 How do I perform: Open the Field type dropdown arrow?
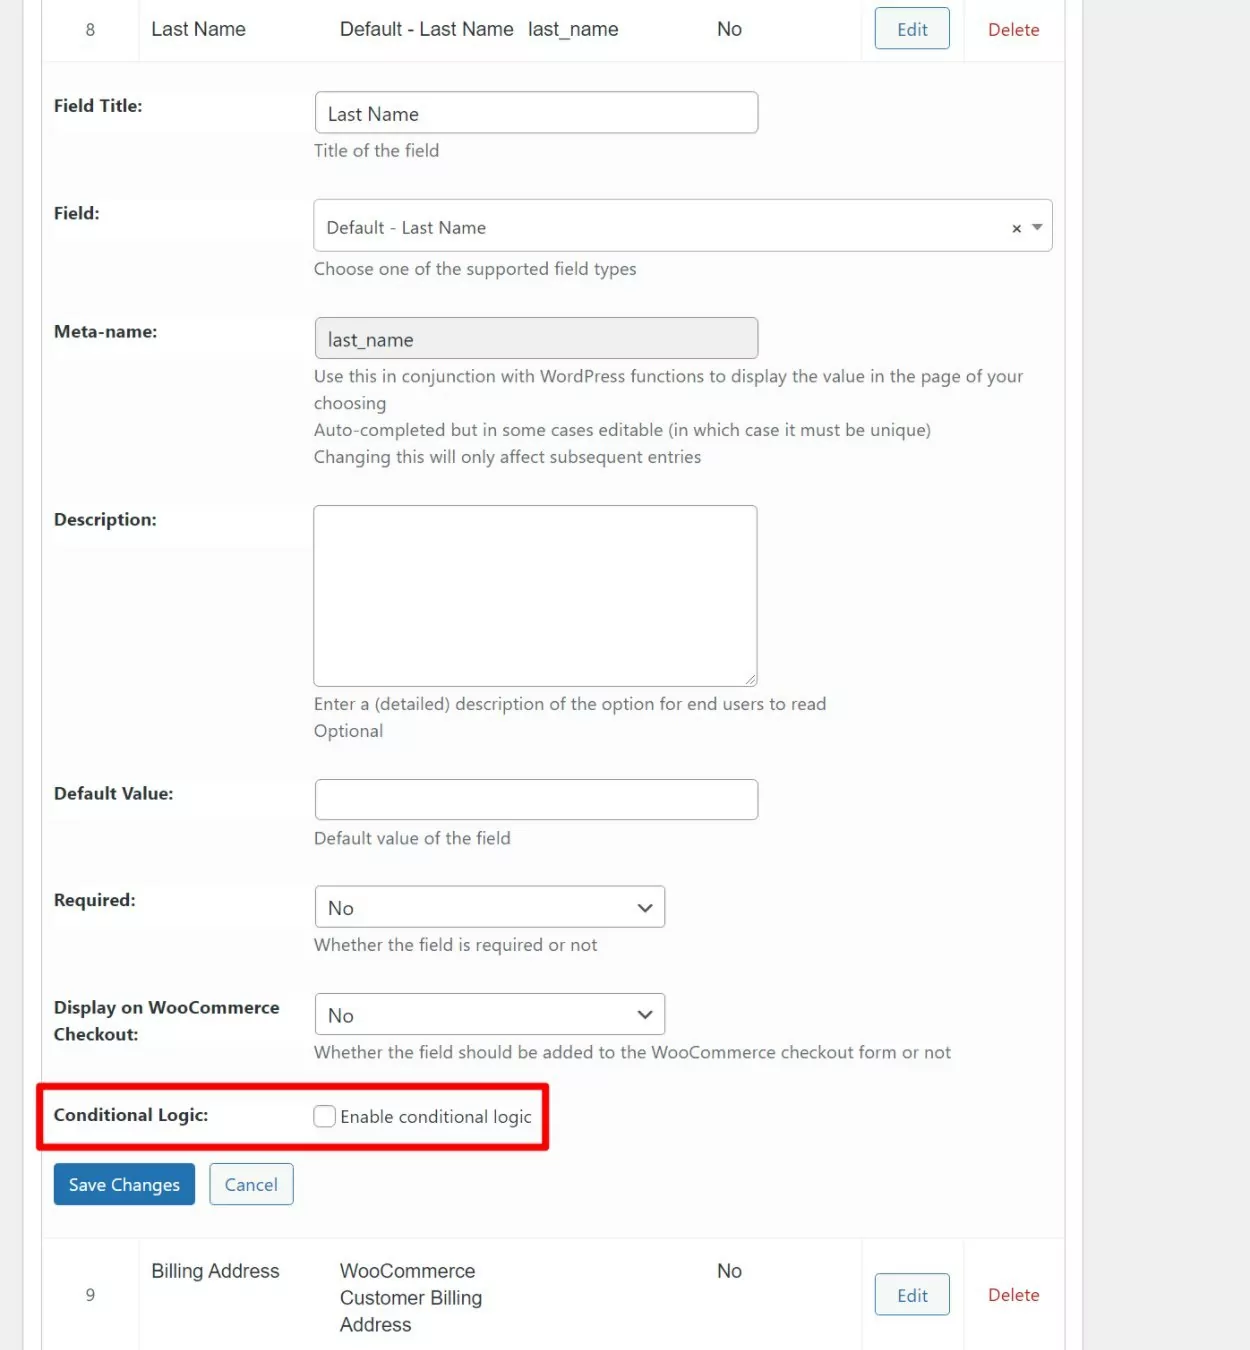(1037, 227)
